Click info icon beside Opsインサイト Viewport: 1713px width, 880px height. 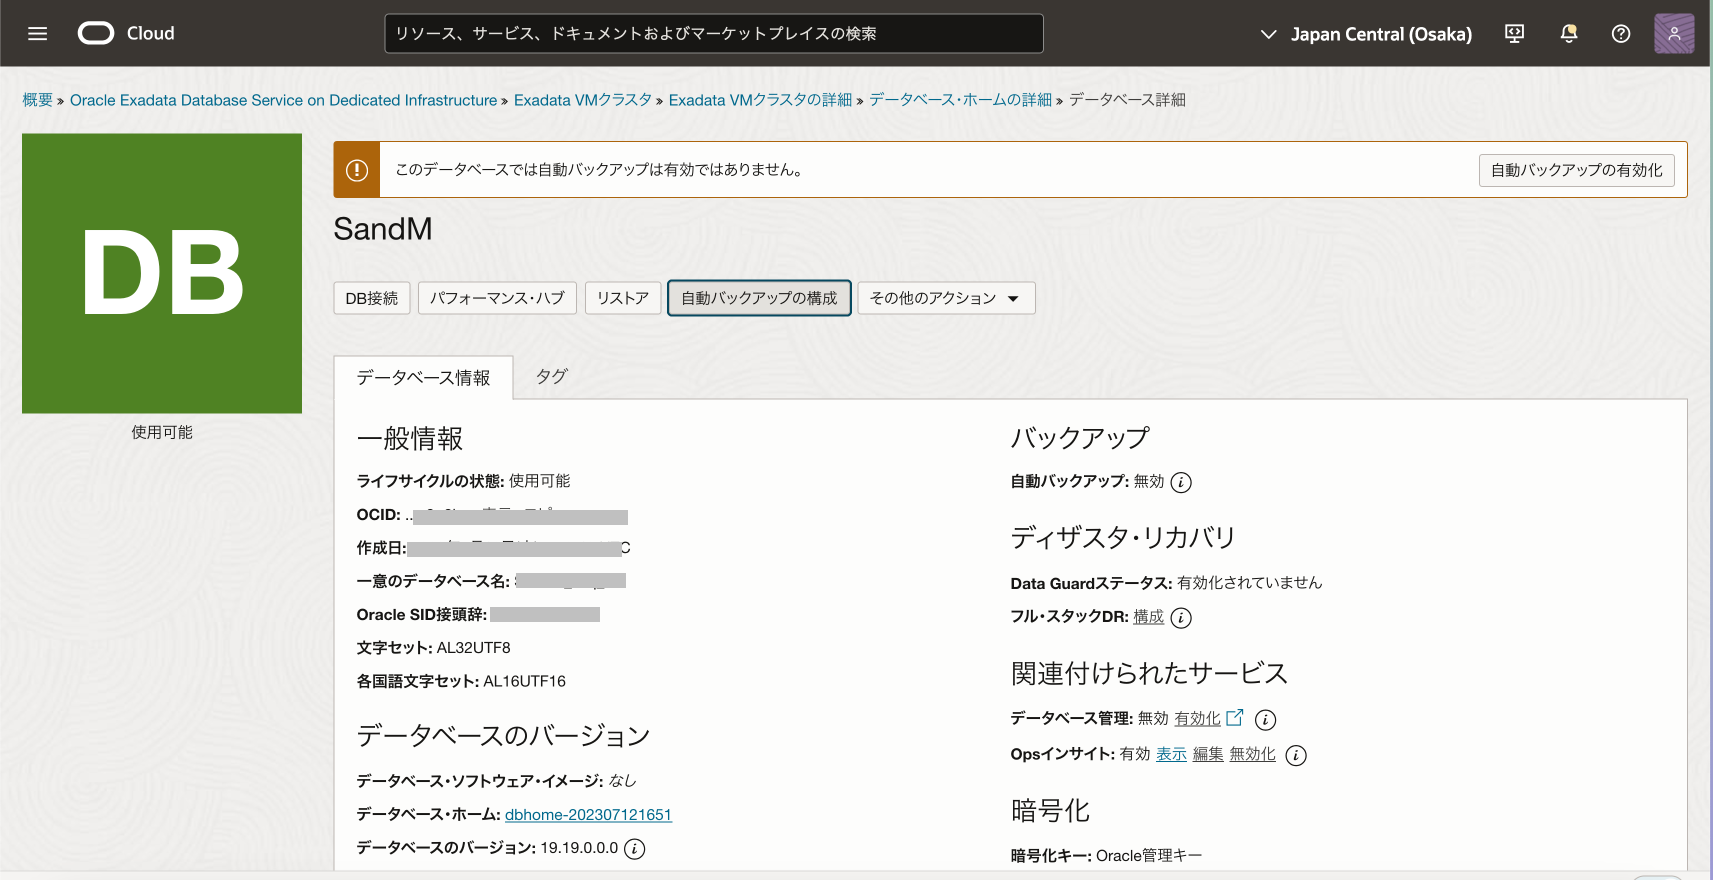tap(1296, 755)
